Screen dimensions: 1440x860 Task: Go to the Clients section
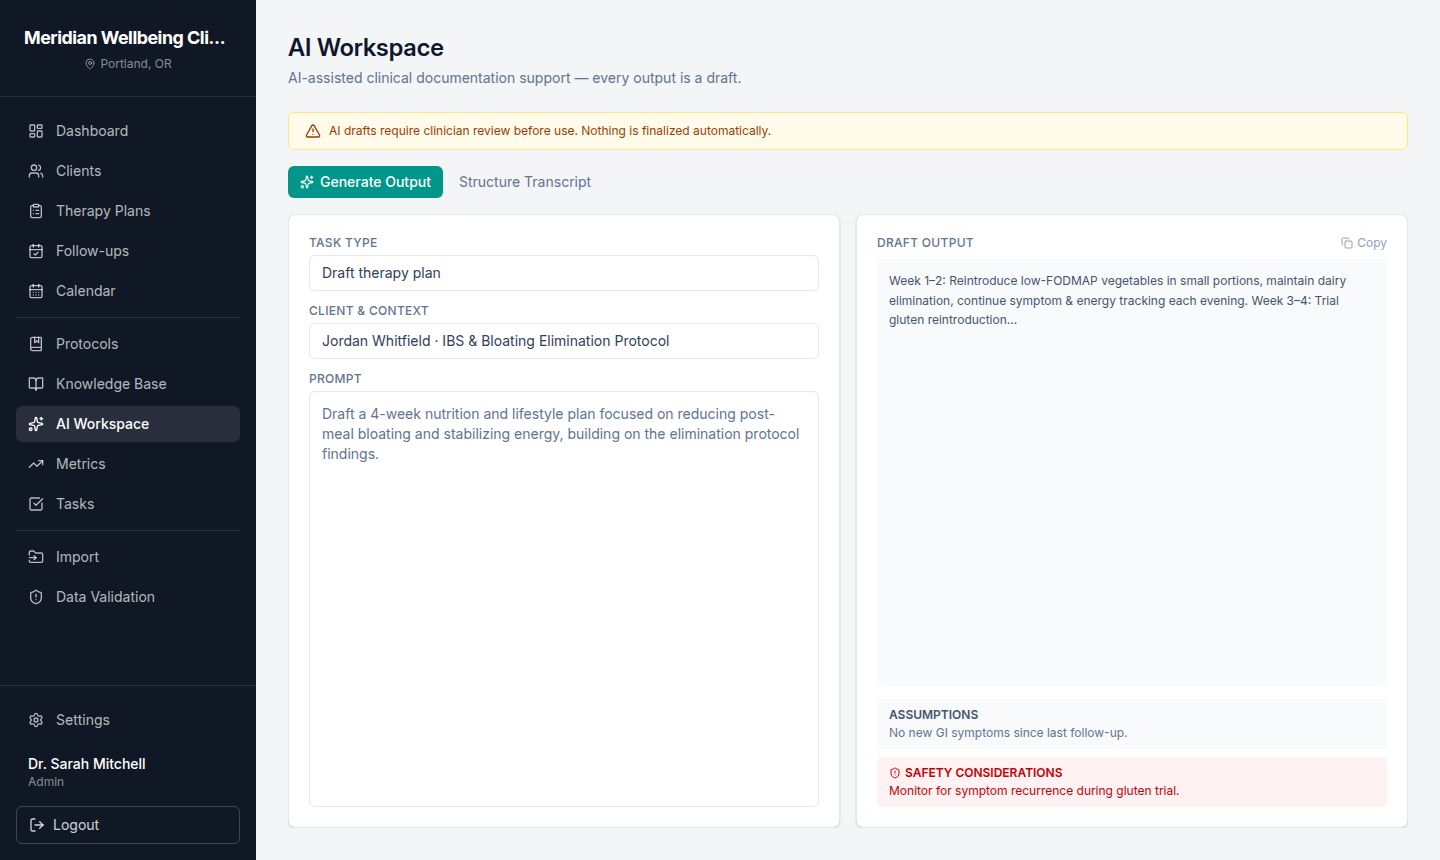[x=128, y=171]
